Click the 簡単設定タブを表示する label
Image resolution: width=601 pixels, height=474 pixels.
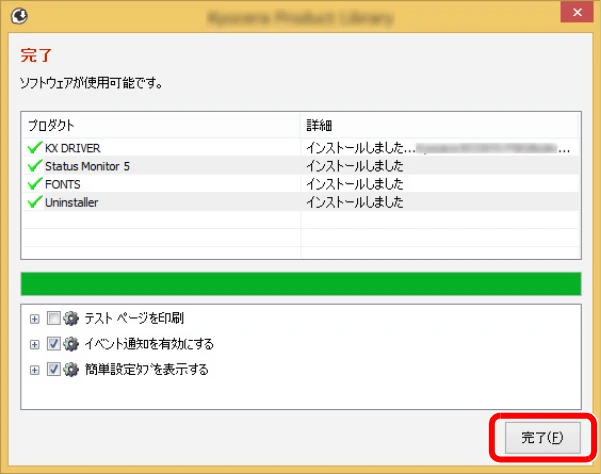pyautogui.click(x=146, y=369)
